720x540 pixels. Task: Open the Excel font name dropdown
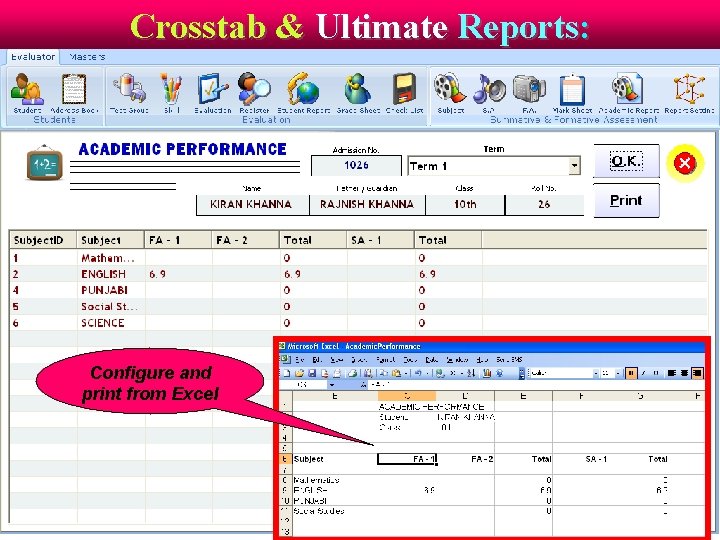[596, 373]
